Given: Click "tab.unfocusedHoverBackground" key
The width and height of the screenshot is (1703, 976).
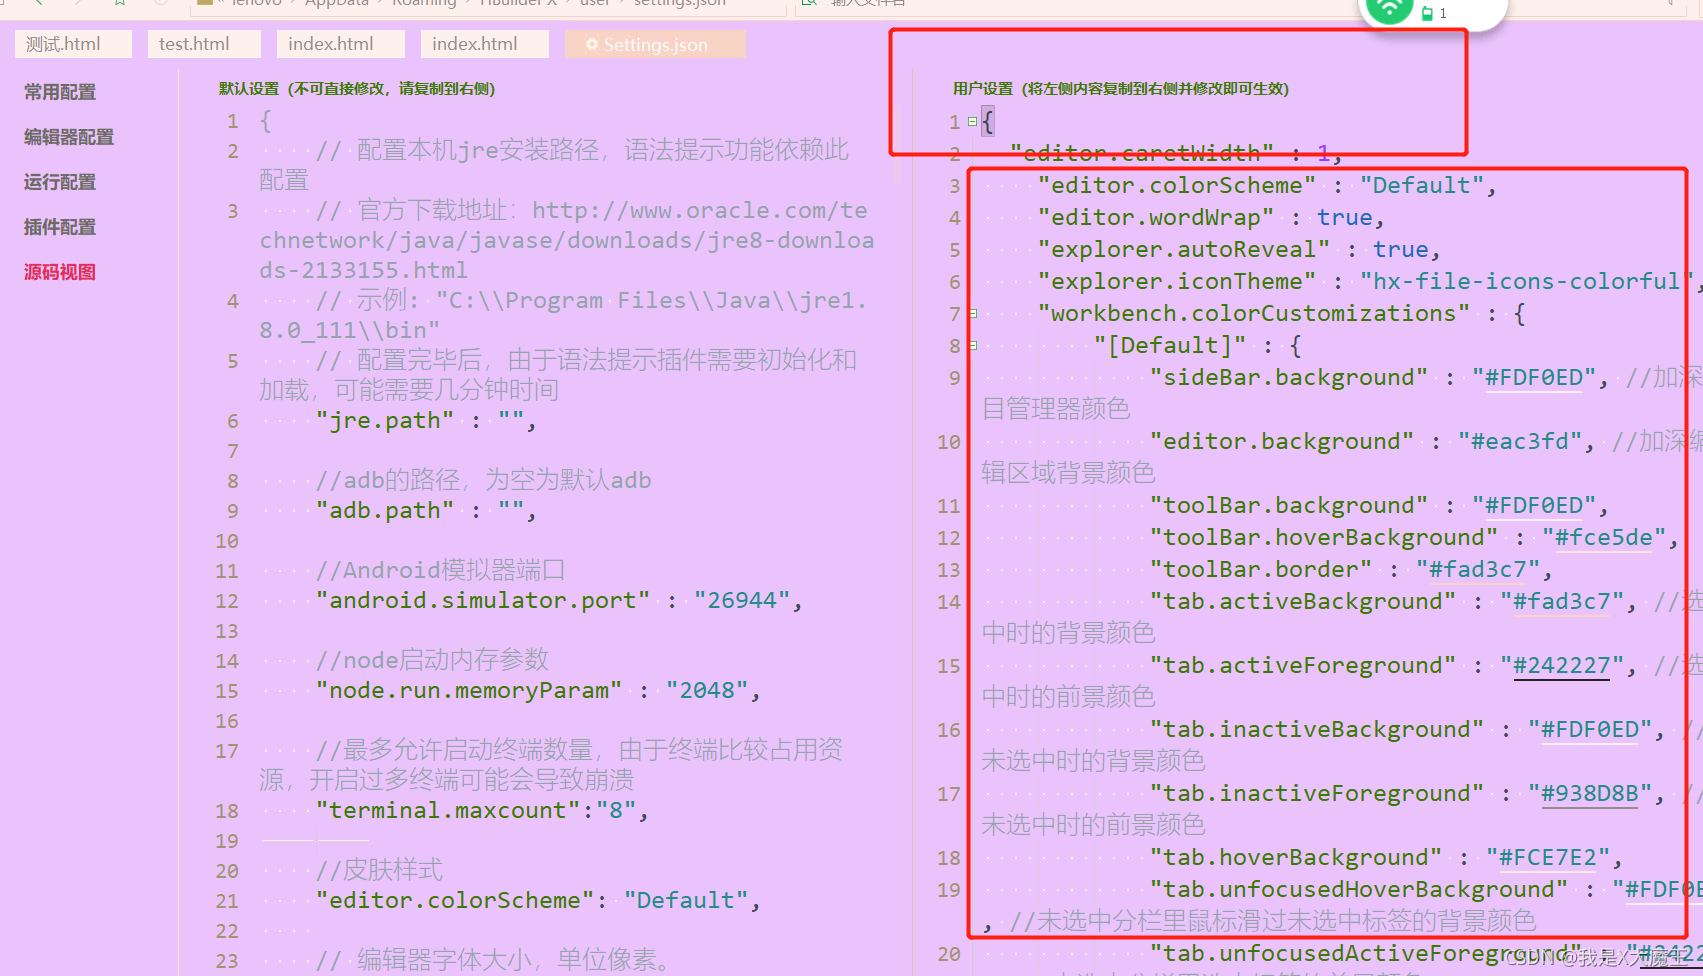Looking at the screenshot, I should pos(1359,890).
